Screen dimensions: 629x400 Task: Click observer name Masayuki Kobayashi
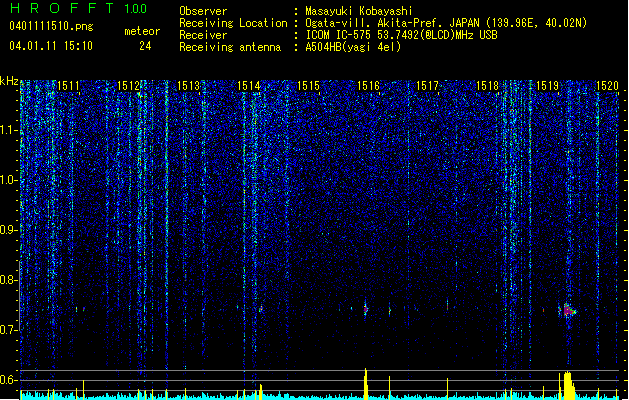click(359, 11)
